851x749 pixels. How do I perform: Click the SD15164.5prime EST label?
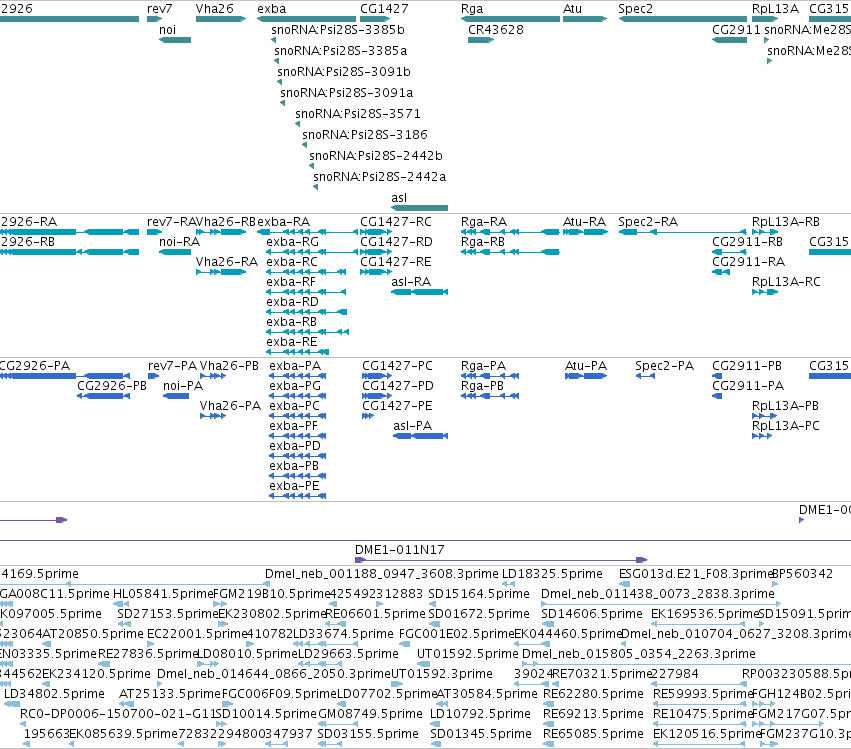[479, 594]
